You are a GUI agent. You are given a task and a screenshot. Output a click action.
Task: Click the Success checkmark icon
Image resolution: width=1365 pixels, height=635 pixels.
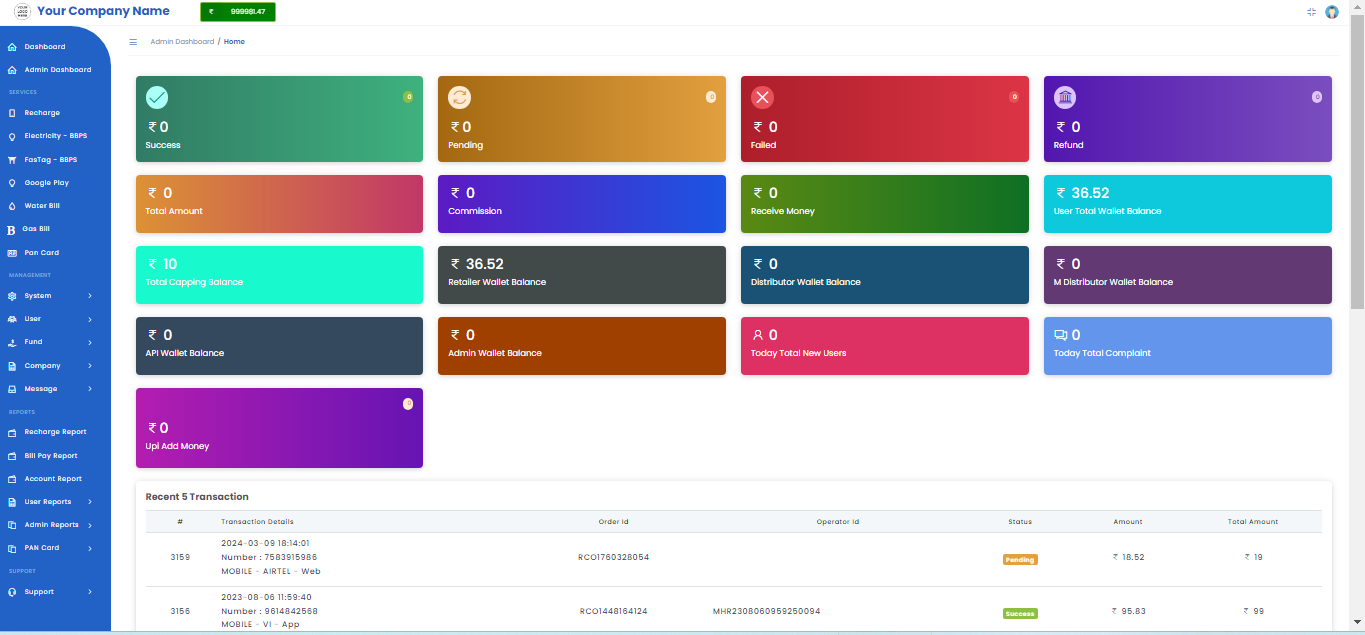click(157, 97)
